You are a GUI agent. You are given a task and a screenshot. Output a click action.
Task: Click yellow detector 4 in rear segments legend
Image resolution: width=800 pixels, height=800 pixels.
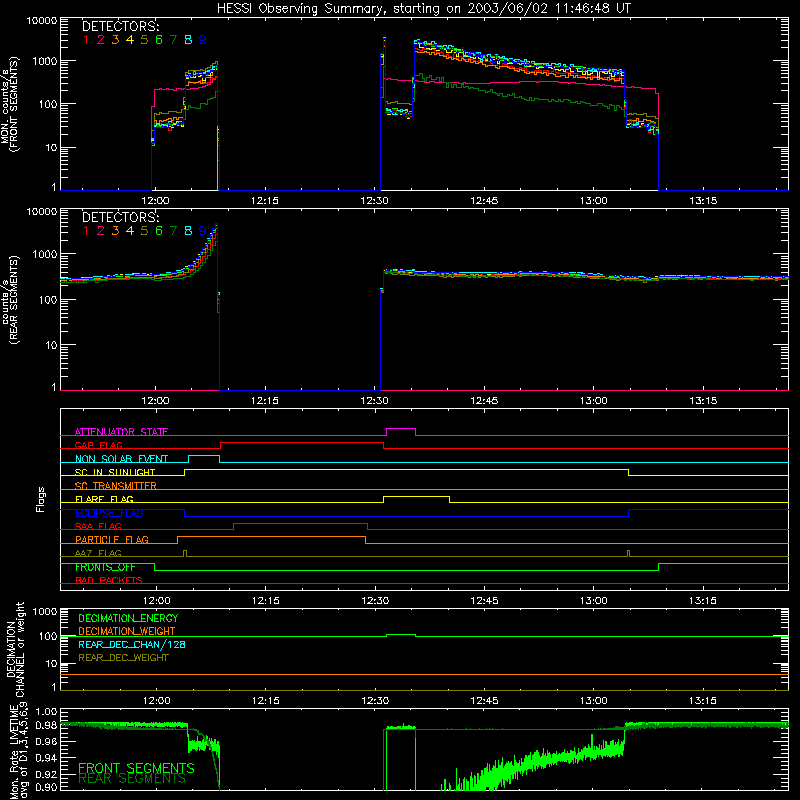coord(130,231)
